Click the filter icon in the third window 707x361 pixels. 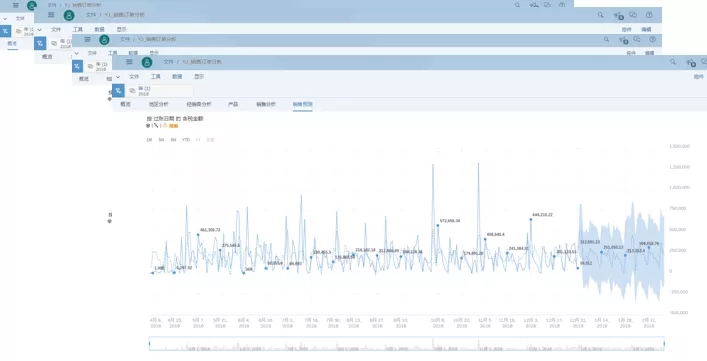(78, 66)
